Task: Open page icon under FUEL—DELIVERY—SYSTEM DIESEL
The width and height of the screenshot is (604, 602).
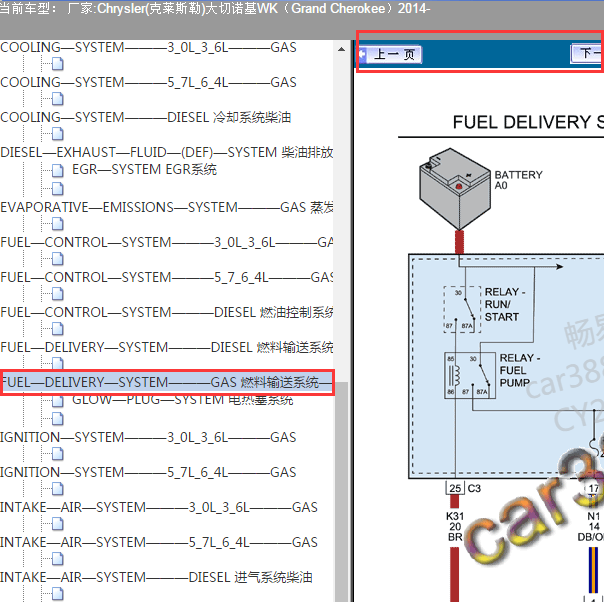Action: click(x=57, y=363)
